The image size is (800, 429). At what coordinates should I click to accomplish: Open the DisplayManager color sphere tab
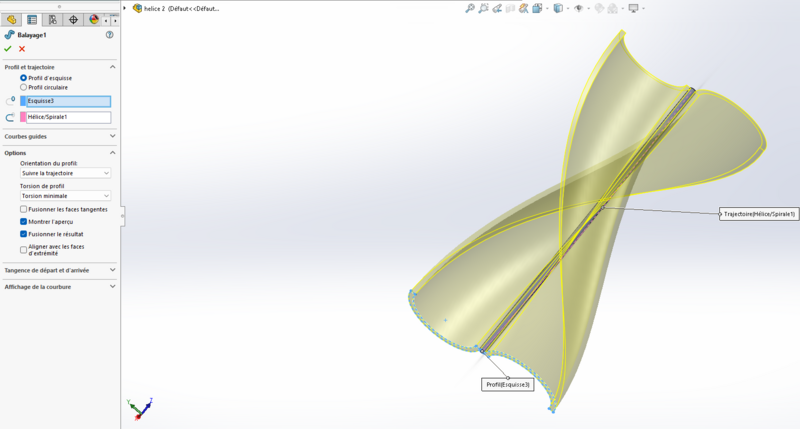(x=94, y=20)
